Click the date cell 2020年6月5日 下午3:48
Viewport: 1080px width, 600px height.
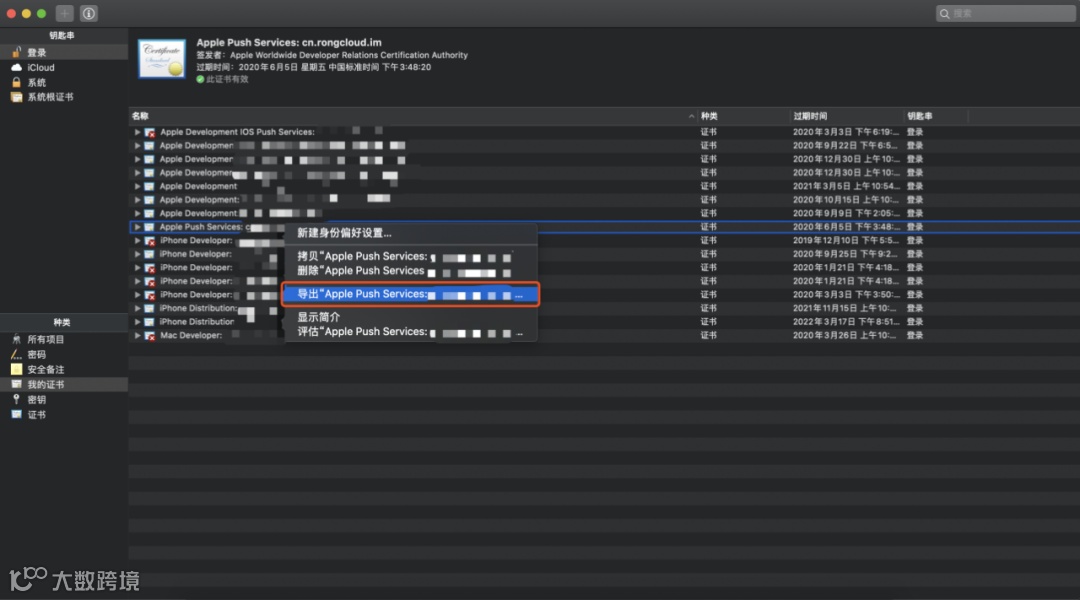(846, 227)
